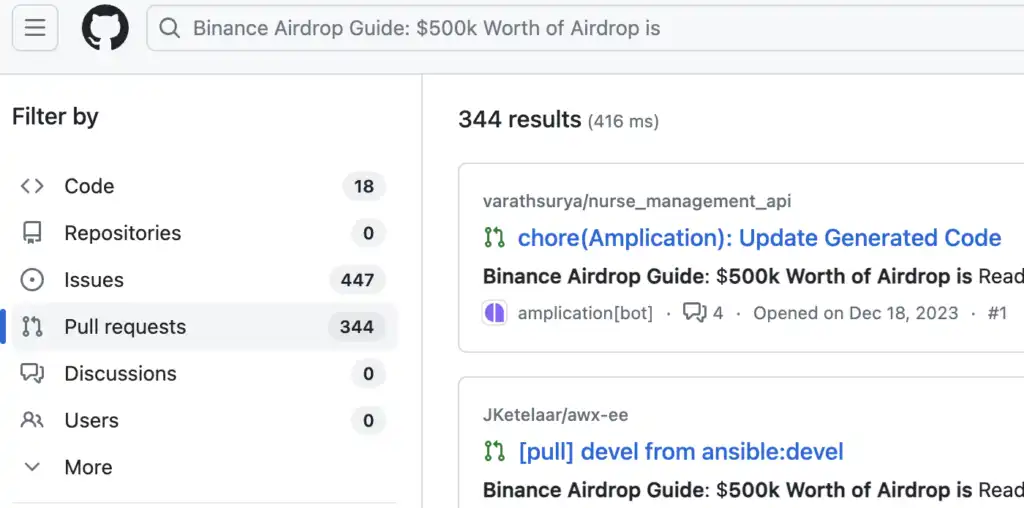Open JKetelaar/awx-ee repository link

click(x=555, y=415)
